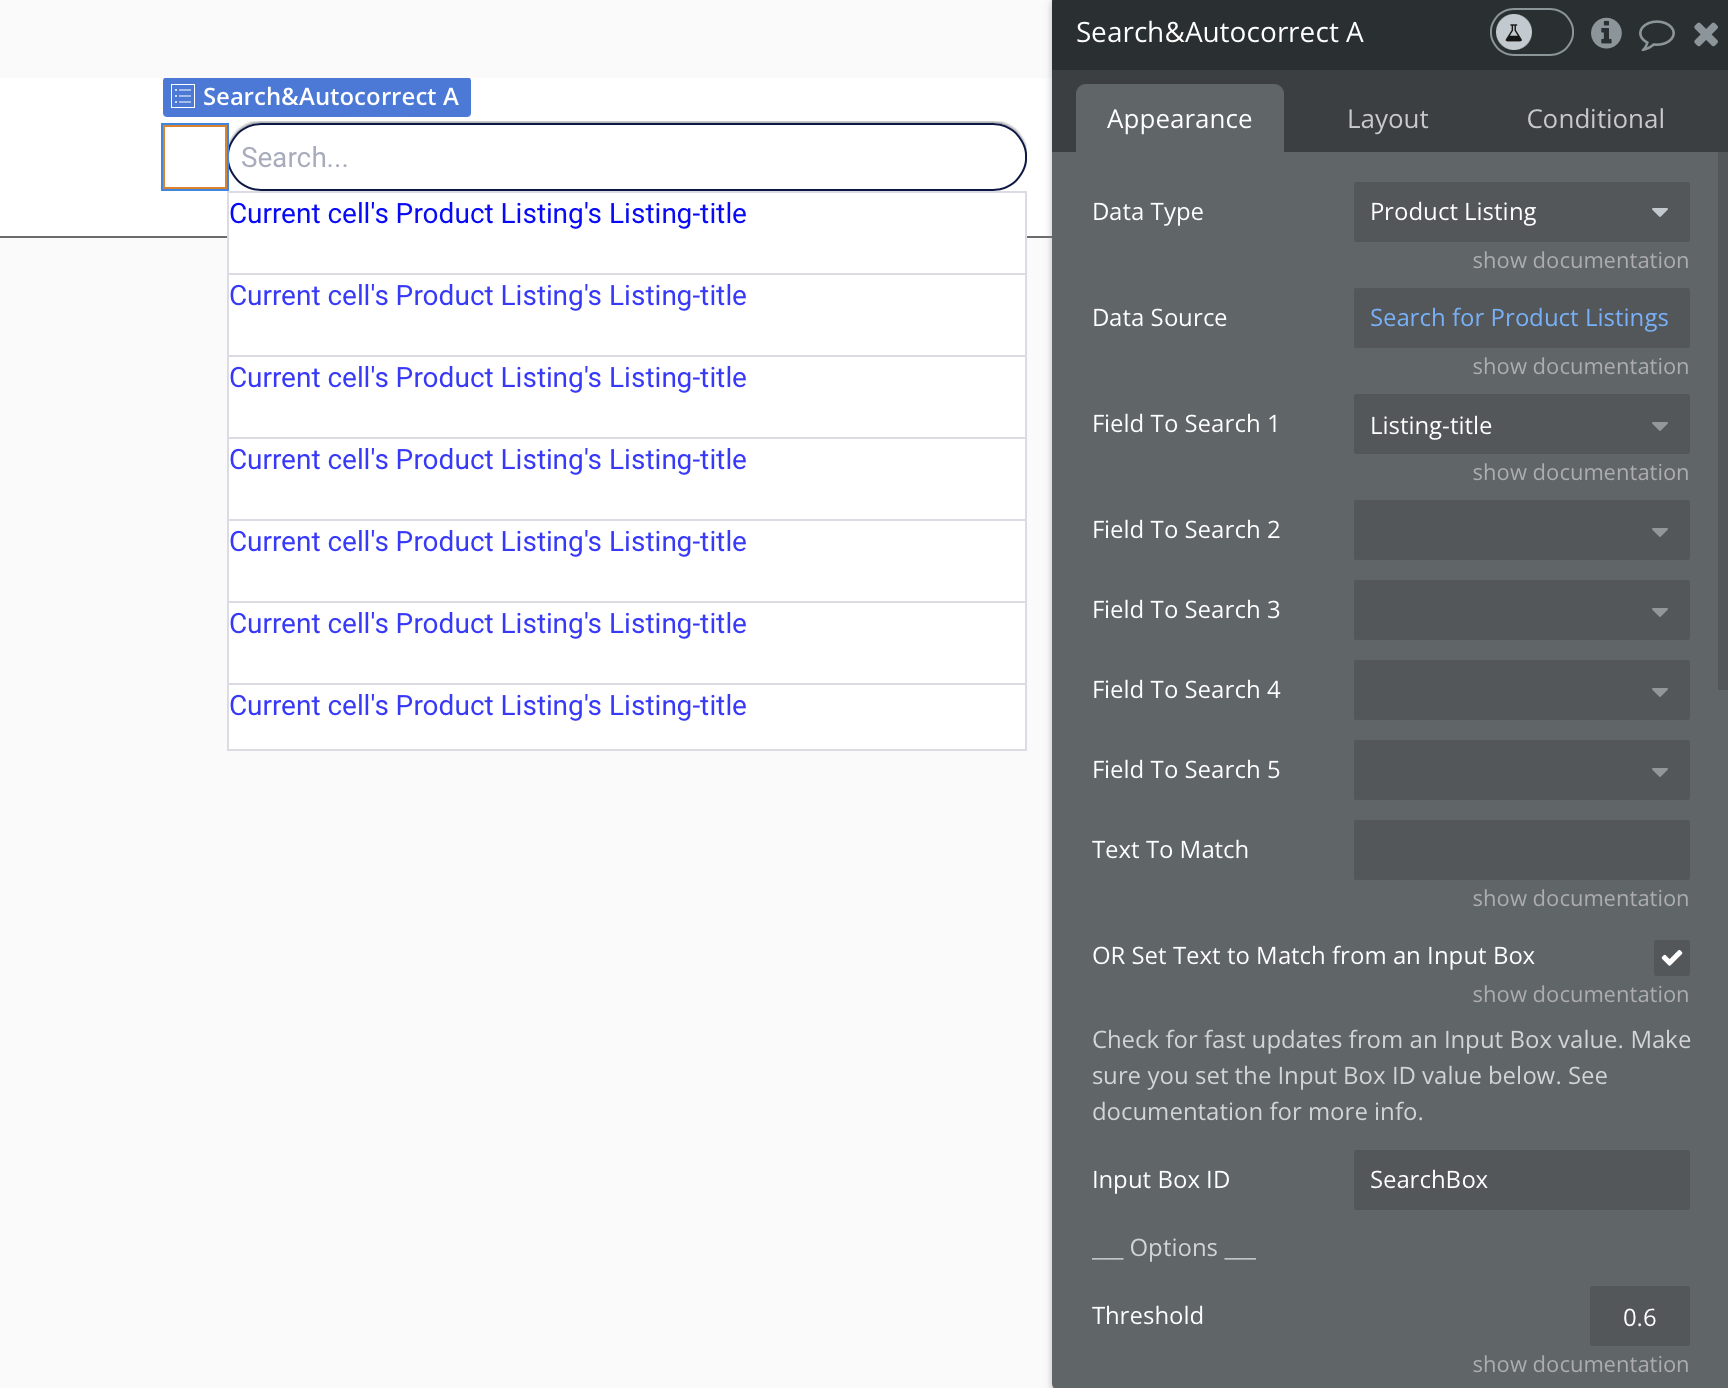Click the Threshold value field
1728x1388 pixels.
coord(1639,1316)
